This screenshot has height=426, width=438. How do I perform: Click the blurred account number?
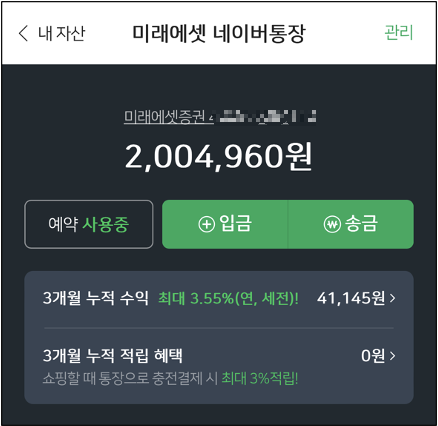[263, 117]
